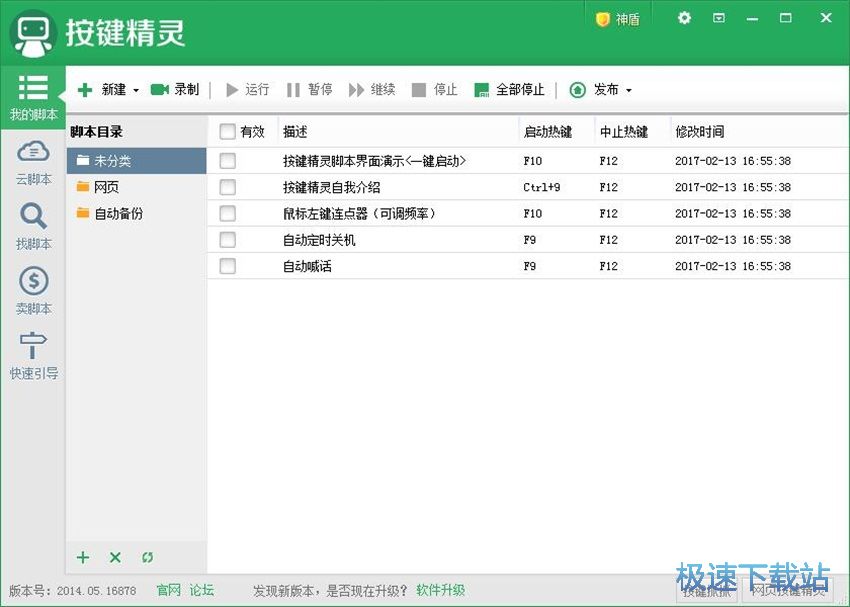Viewport: 850px width, 607px height.
Task: Select script 自动喊话
Action: (x=307, y=266)
